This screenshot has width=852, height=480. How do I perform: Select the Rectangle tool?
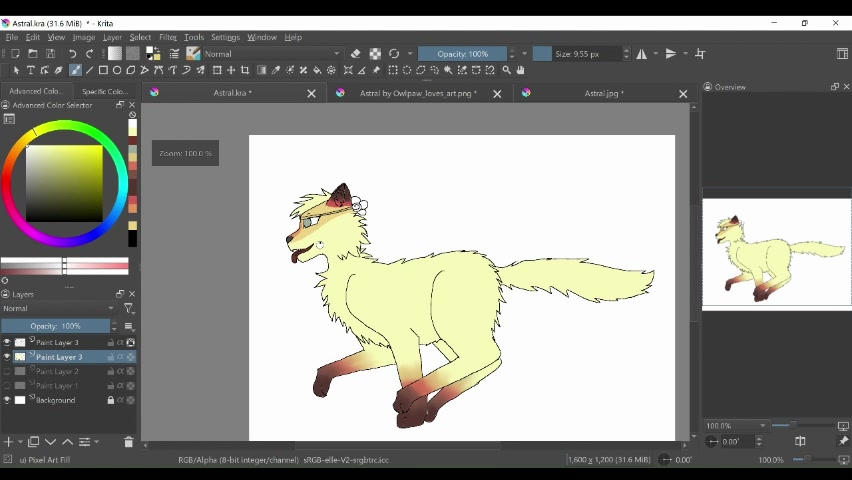tap(103, 70)
